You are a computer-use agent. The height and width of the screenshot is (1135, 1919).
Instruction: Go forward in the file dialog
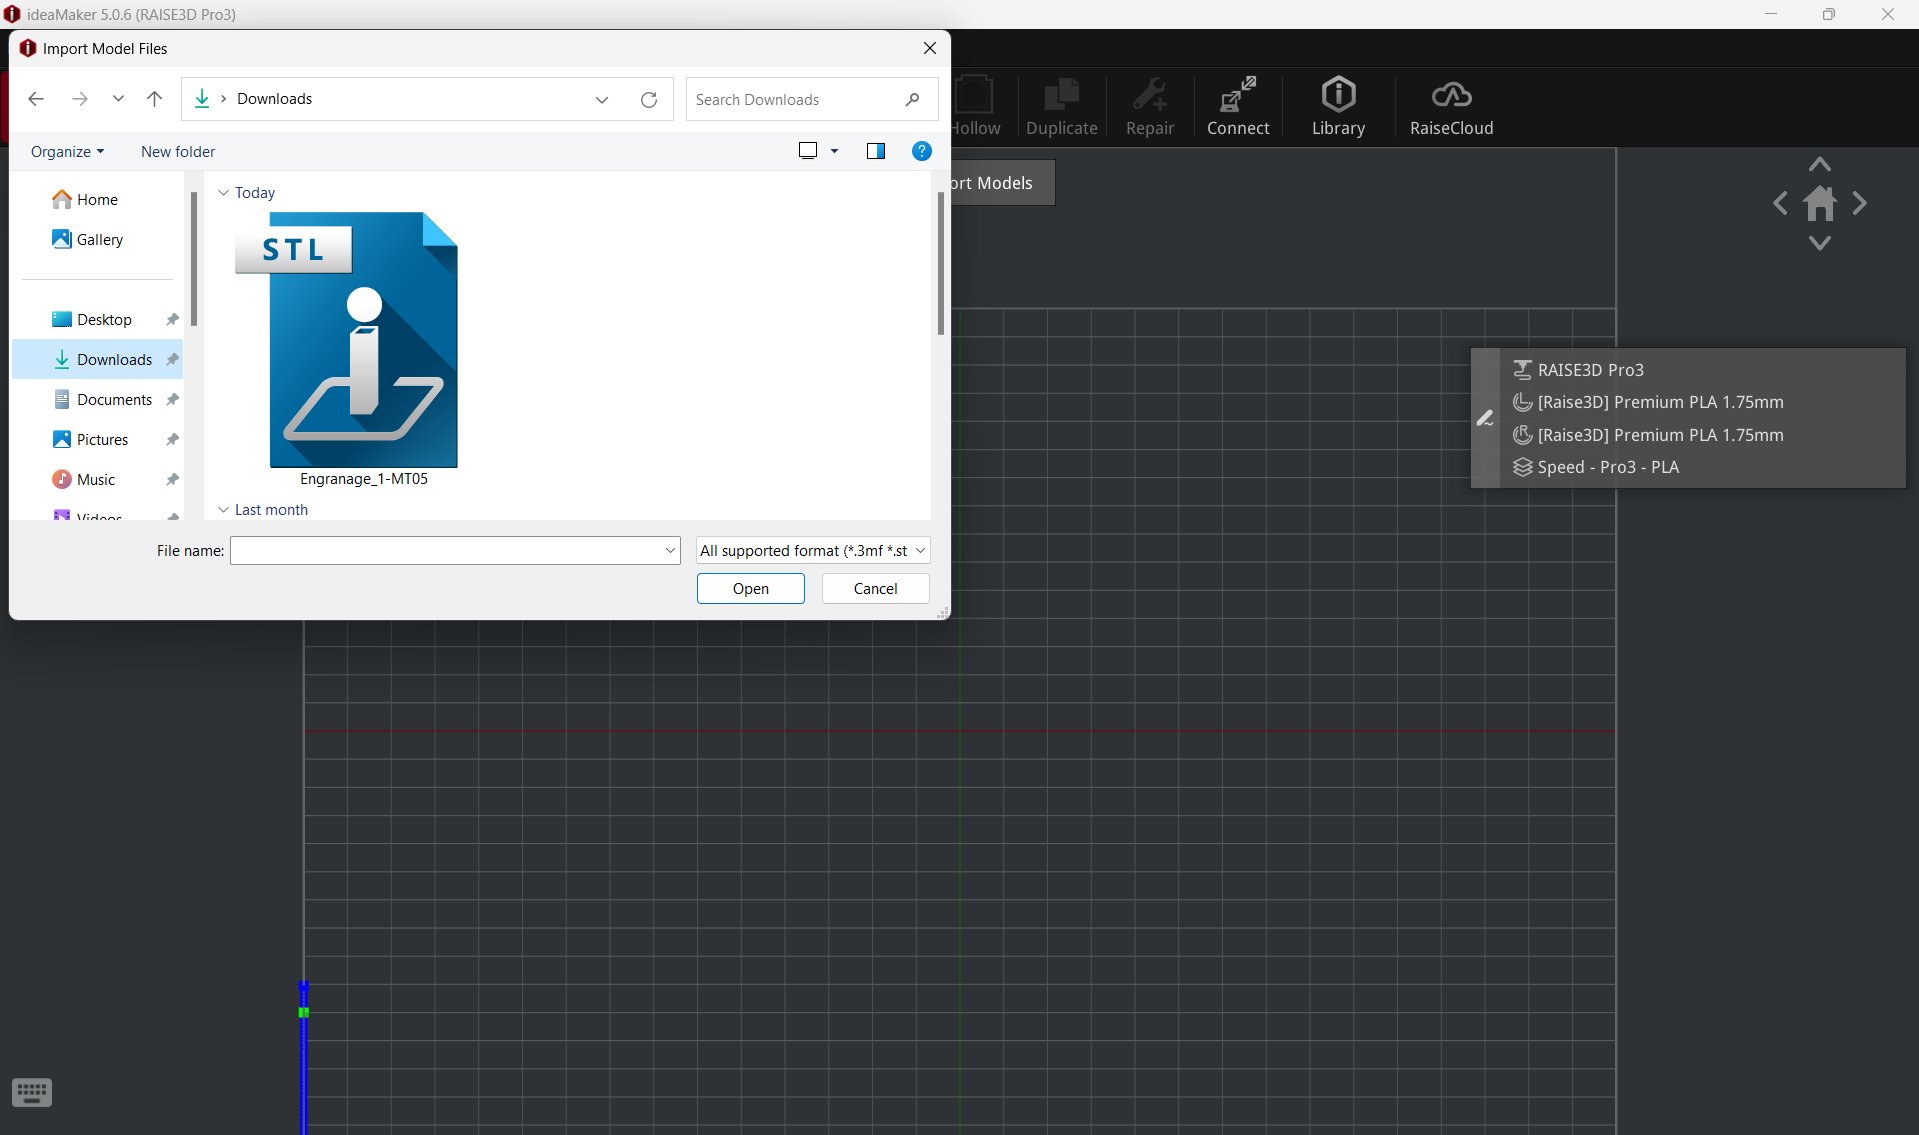[x=80, y=99]
